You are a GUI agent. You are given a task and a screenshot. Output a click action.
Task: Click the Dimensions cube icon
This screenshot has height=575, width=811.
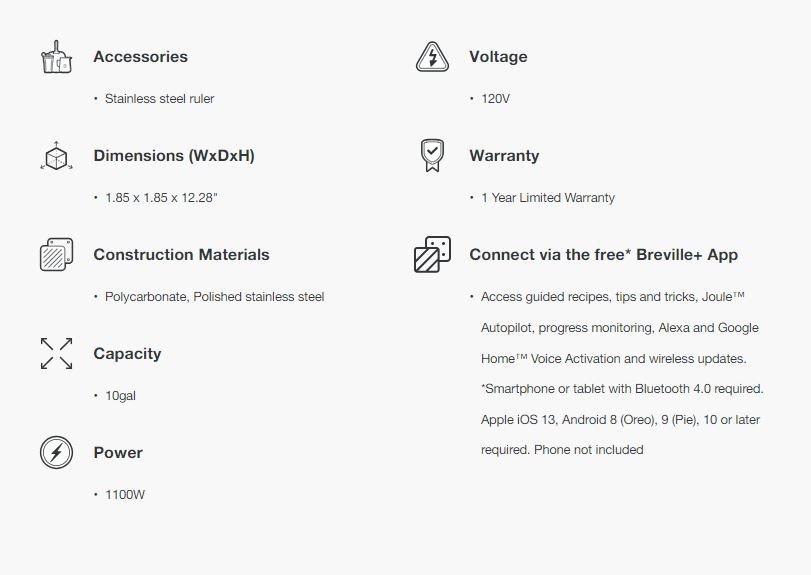click(56, 156)
